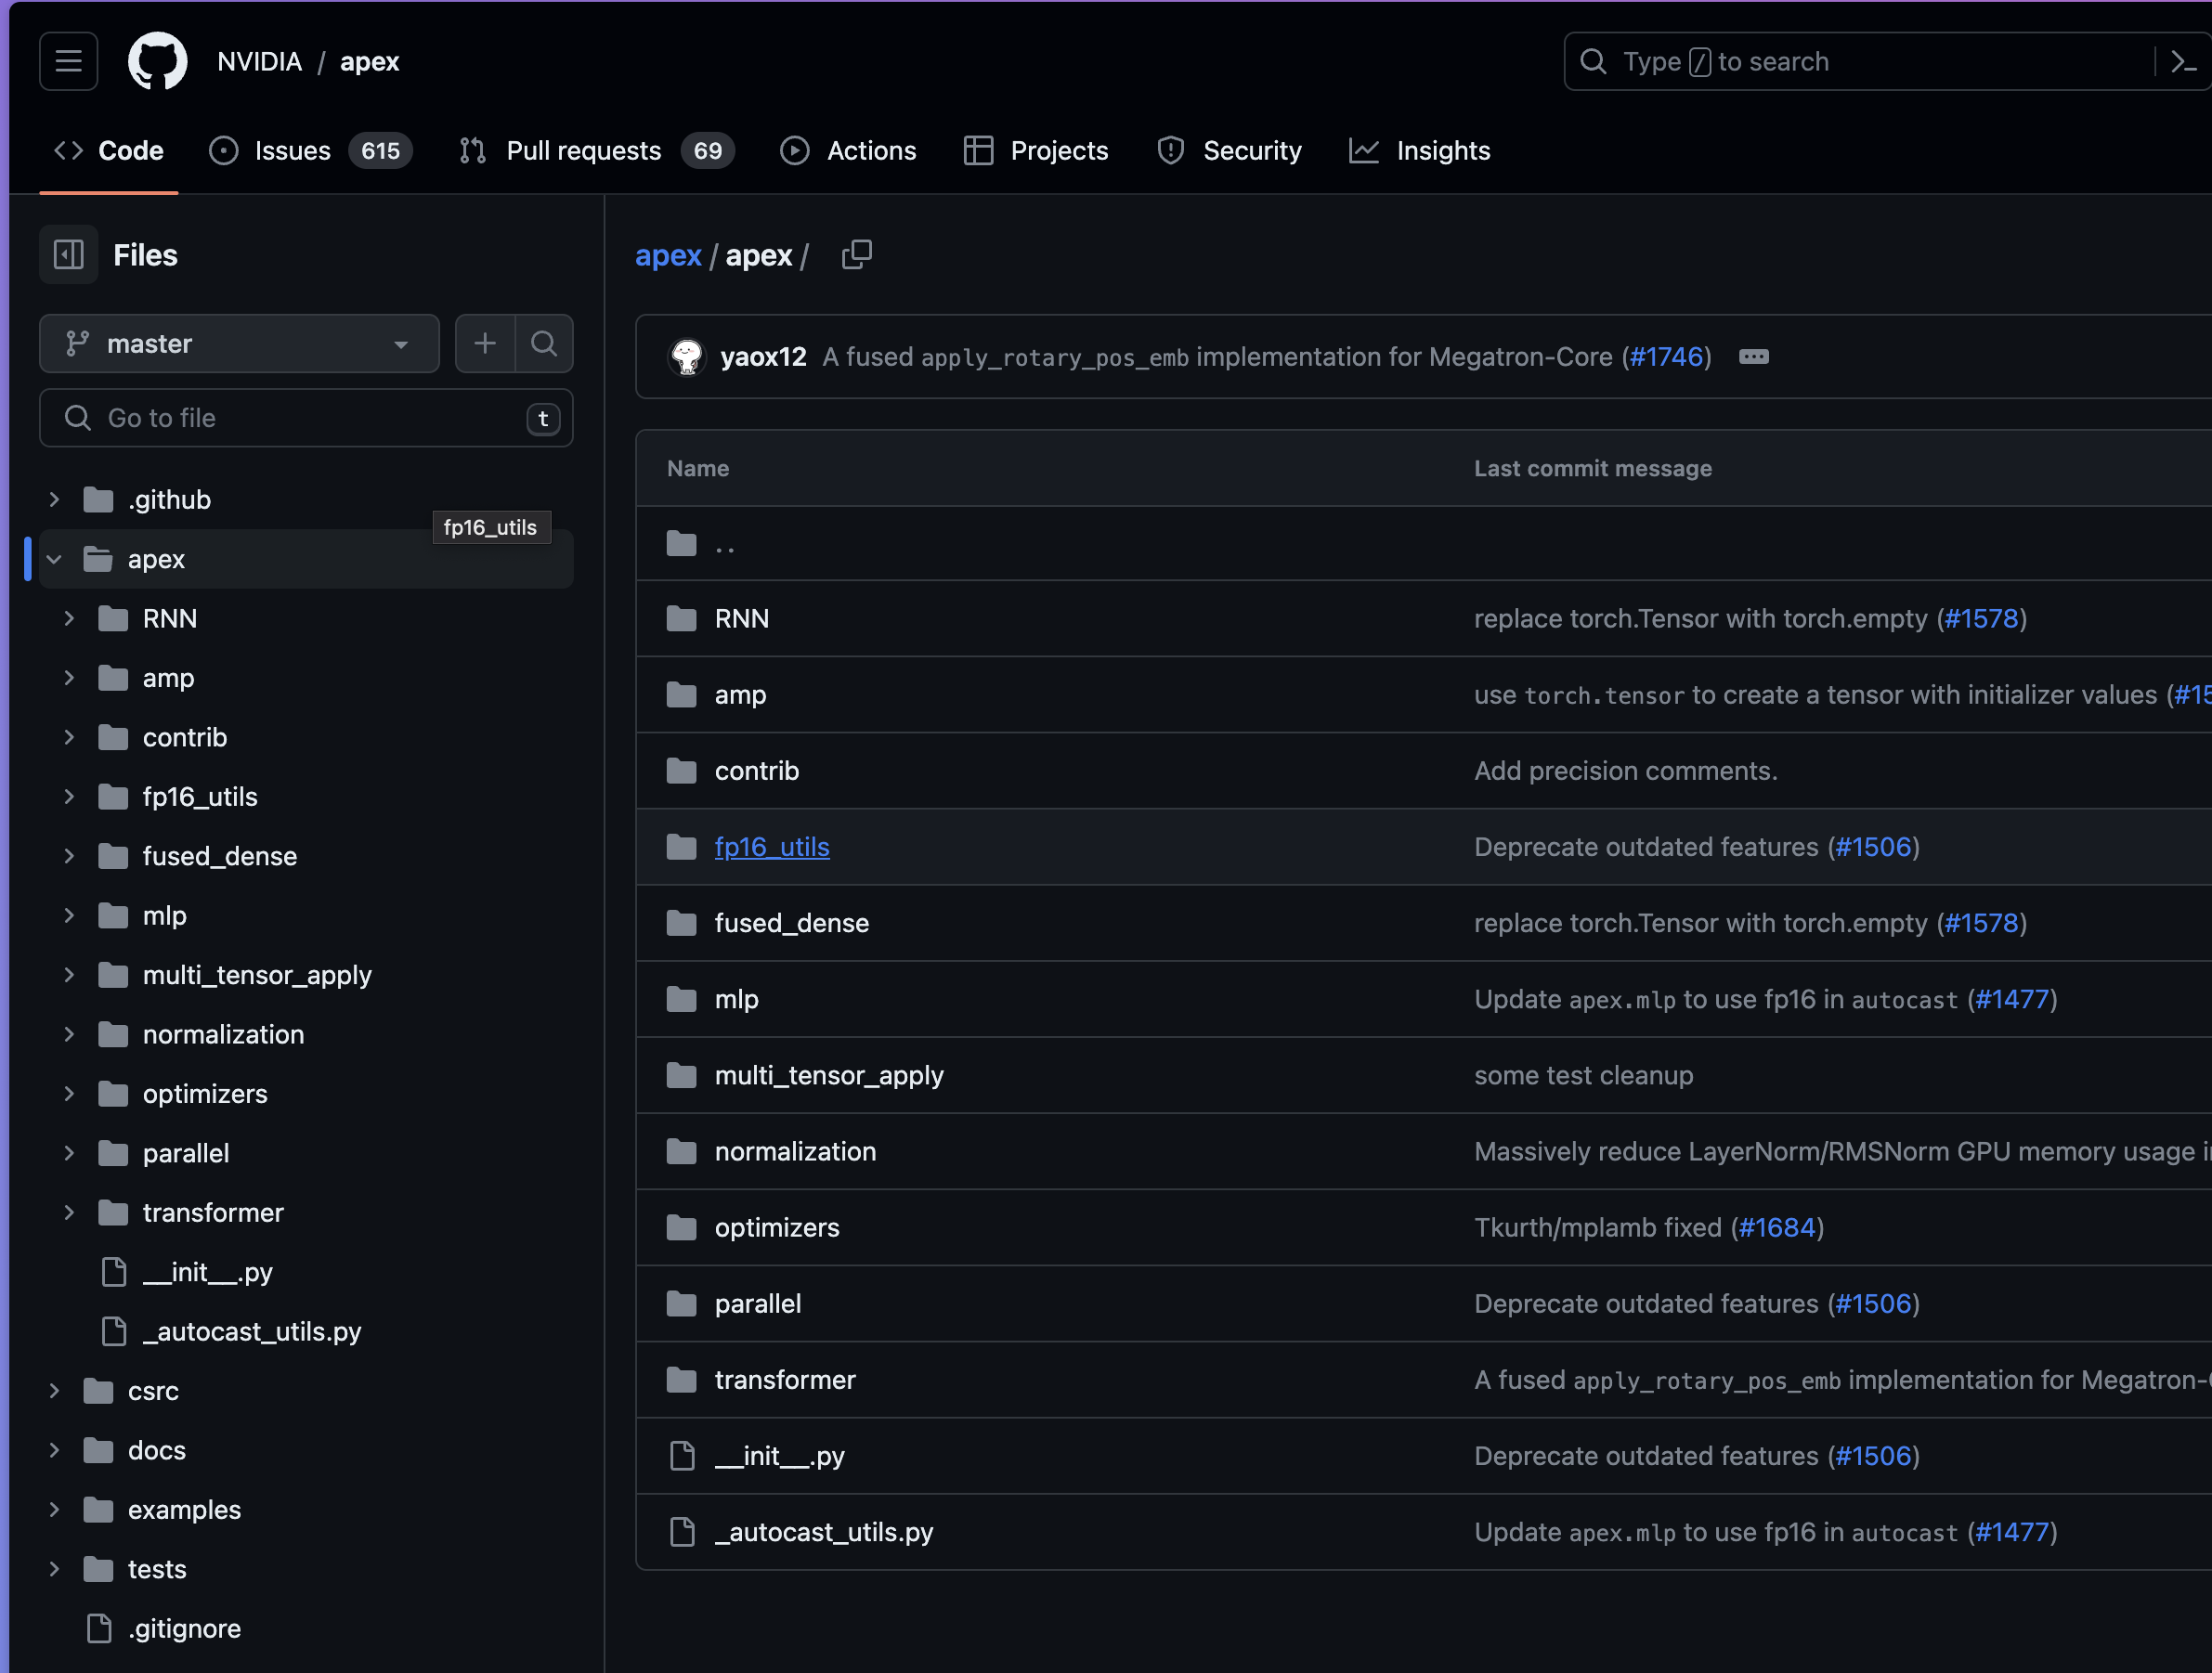This screenshot has height=1673, width=2212.
Task: Open the mlp folder in the table
Action: tap(737, 999)
